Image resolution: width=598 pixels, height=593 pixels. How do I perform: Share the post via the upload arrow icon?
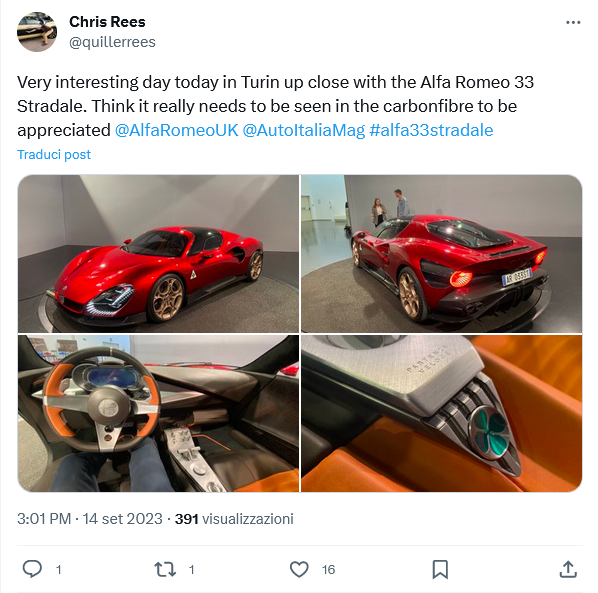pos(568,569)
